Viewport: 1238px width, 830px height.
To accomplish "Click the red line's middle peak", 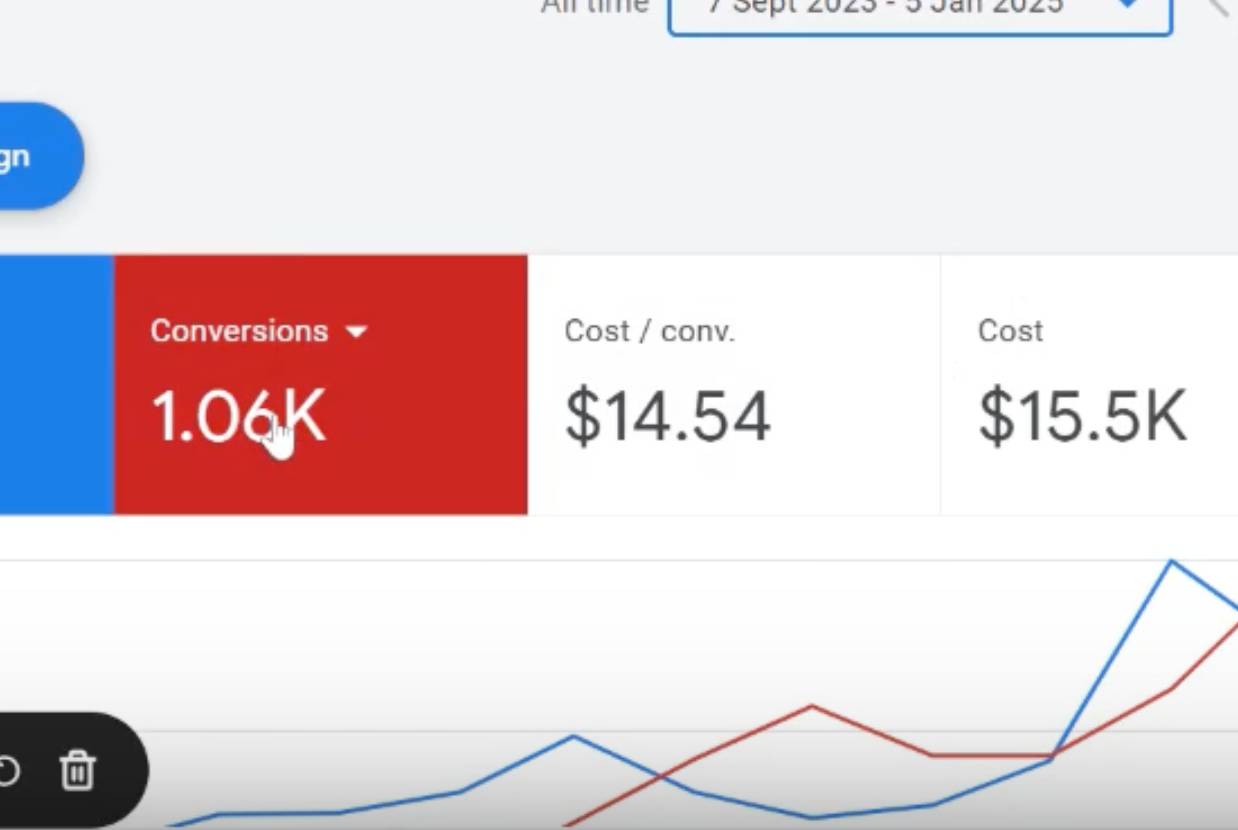I will point(811,706).
